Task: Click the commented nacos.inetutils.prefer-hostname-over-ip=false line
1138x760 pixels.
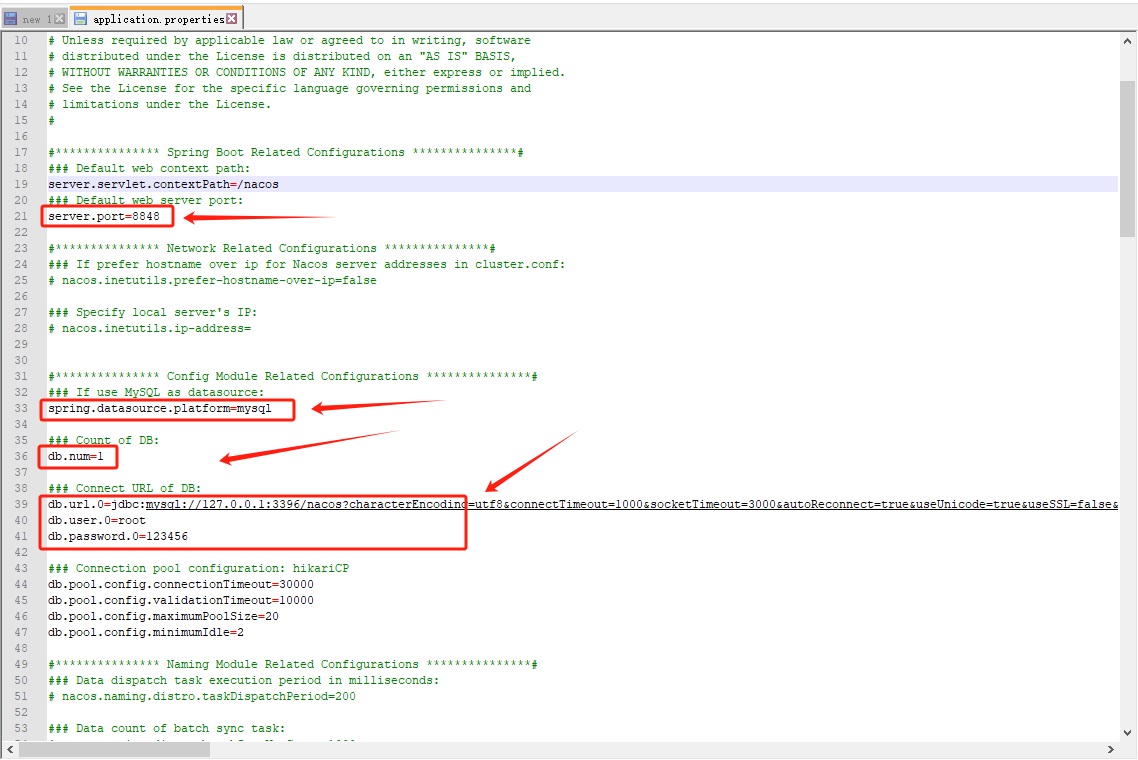Action: coord(213,280)
